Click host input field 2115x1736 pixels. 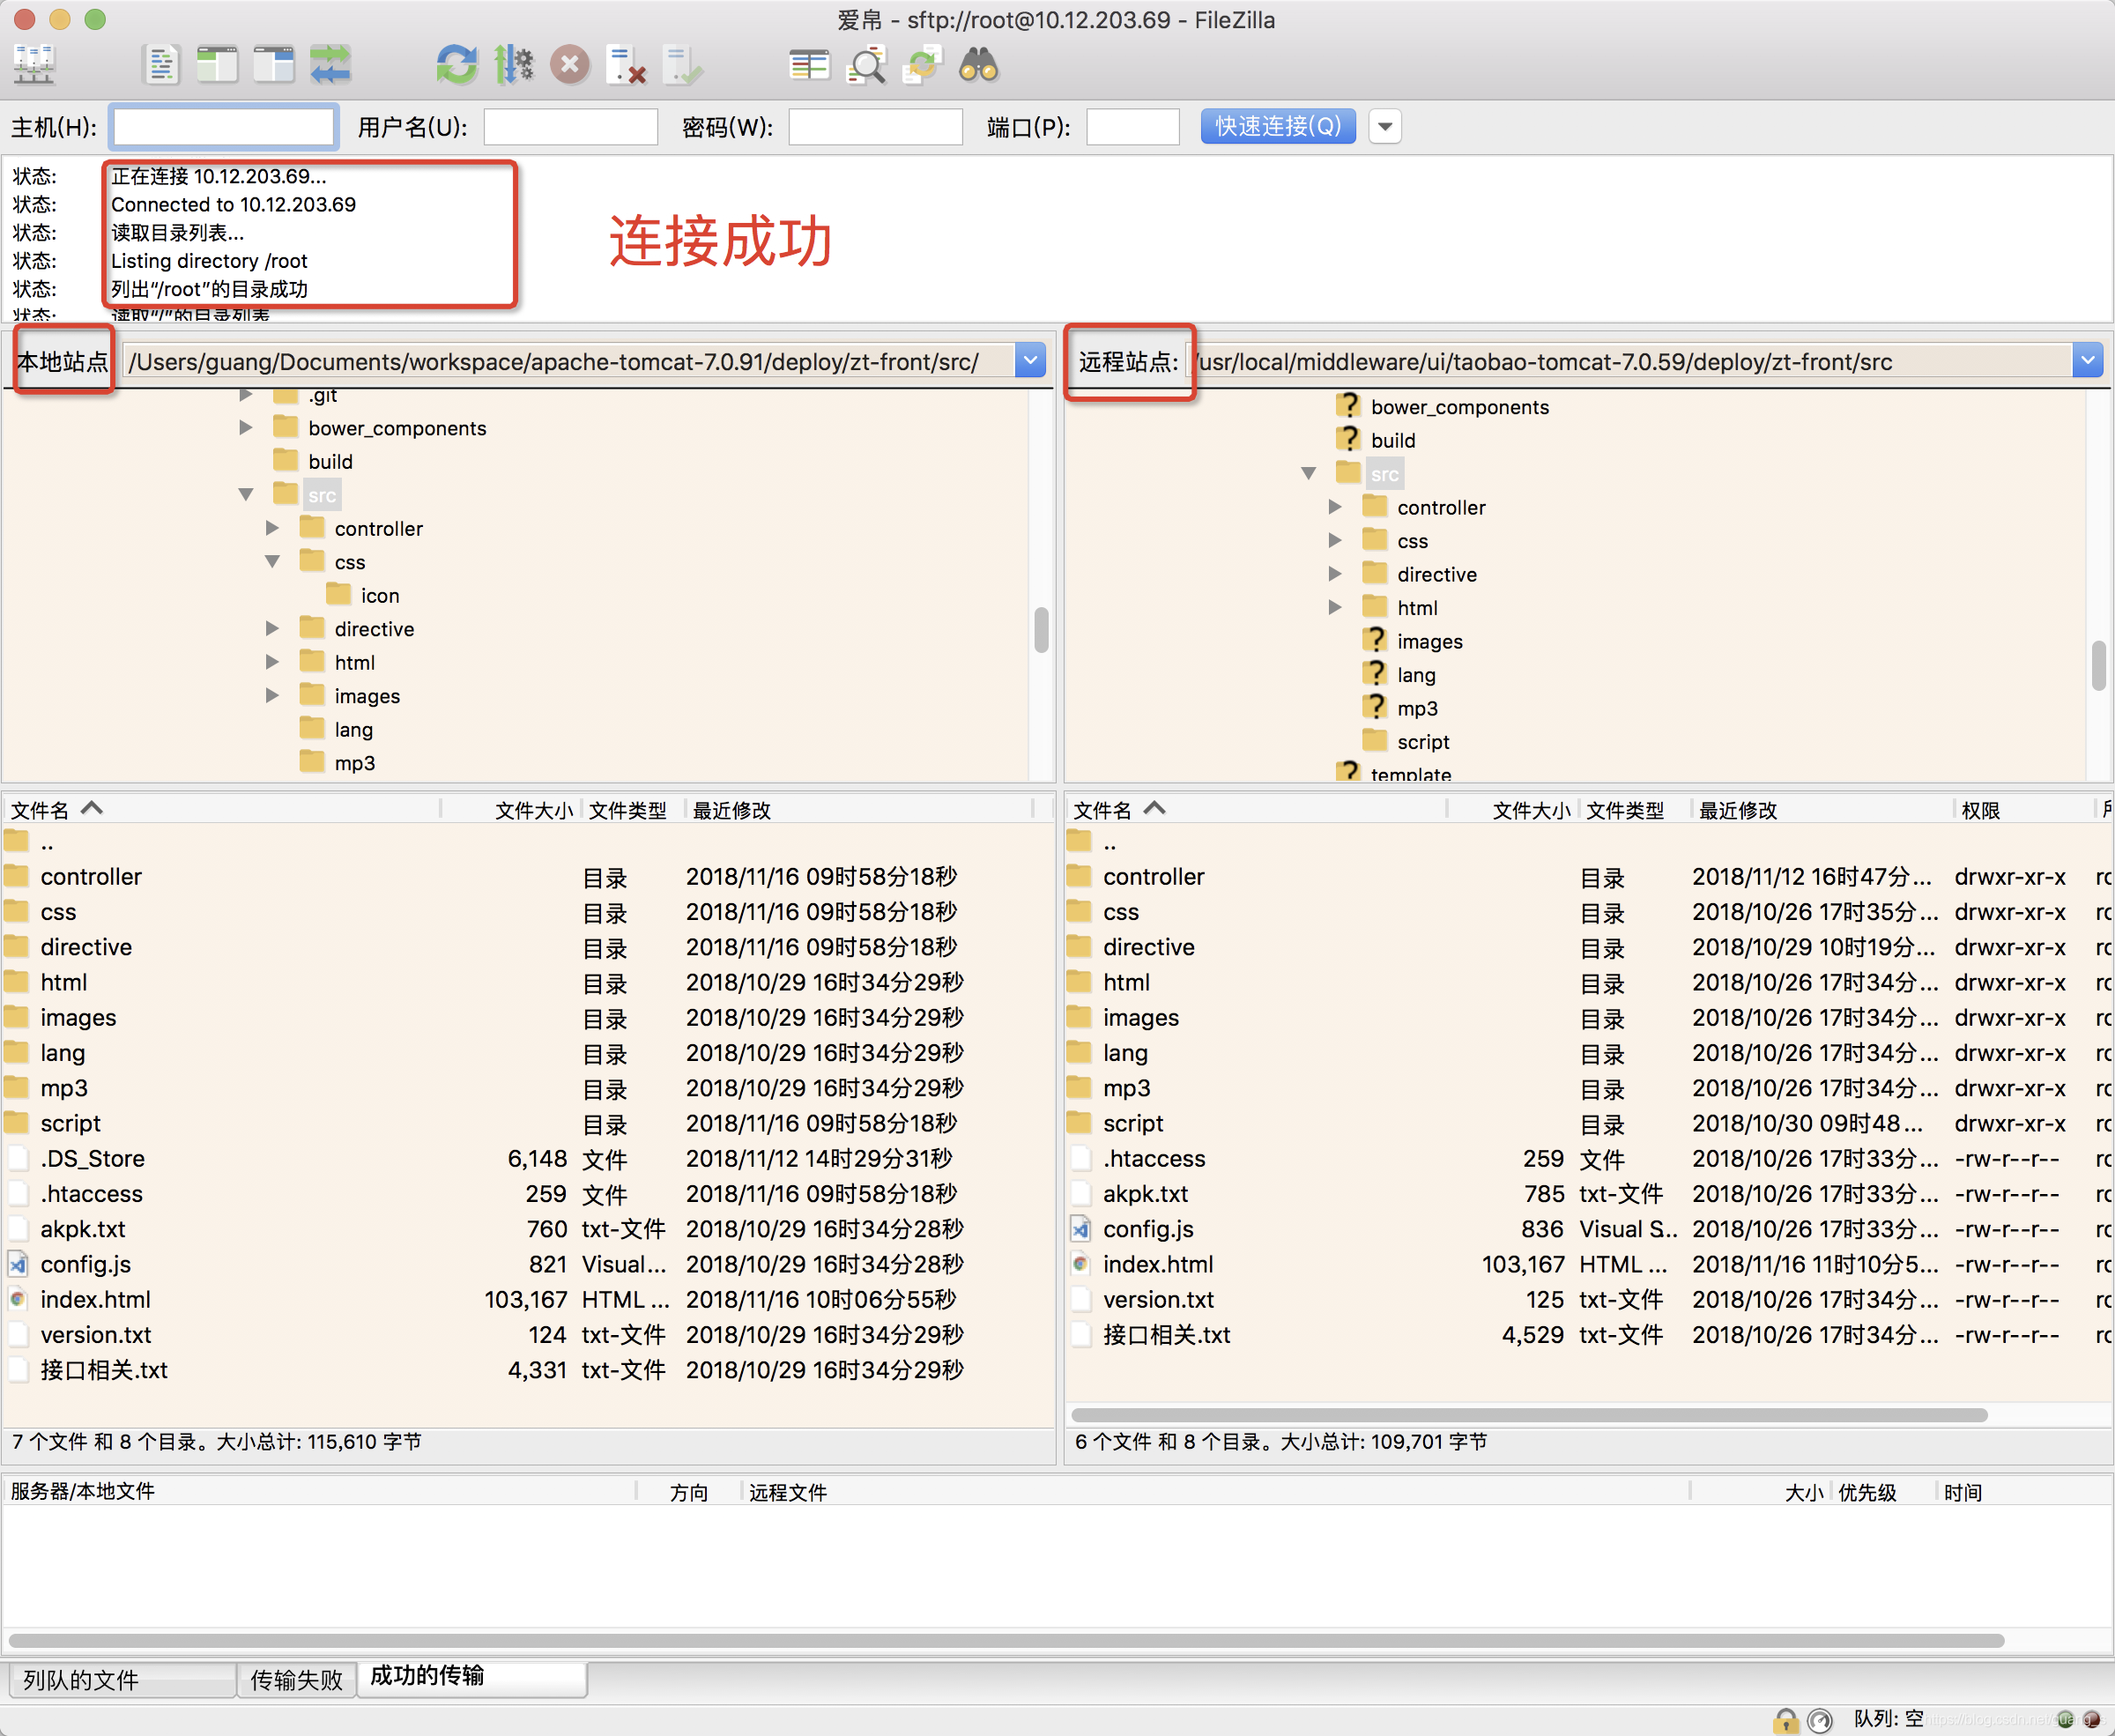(223, 127)
